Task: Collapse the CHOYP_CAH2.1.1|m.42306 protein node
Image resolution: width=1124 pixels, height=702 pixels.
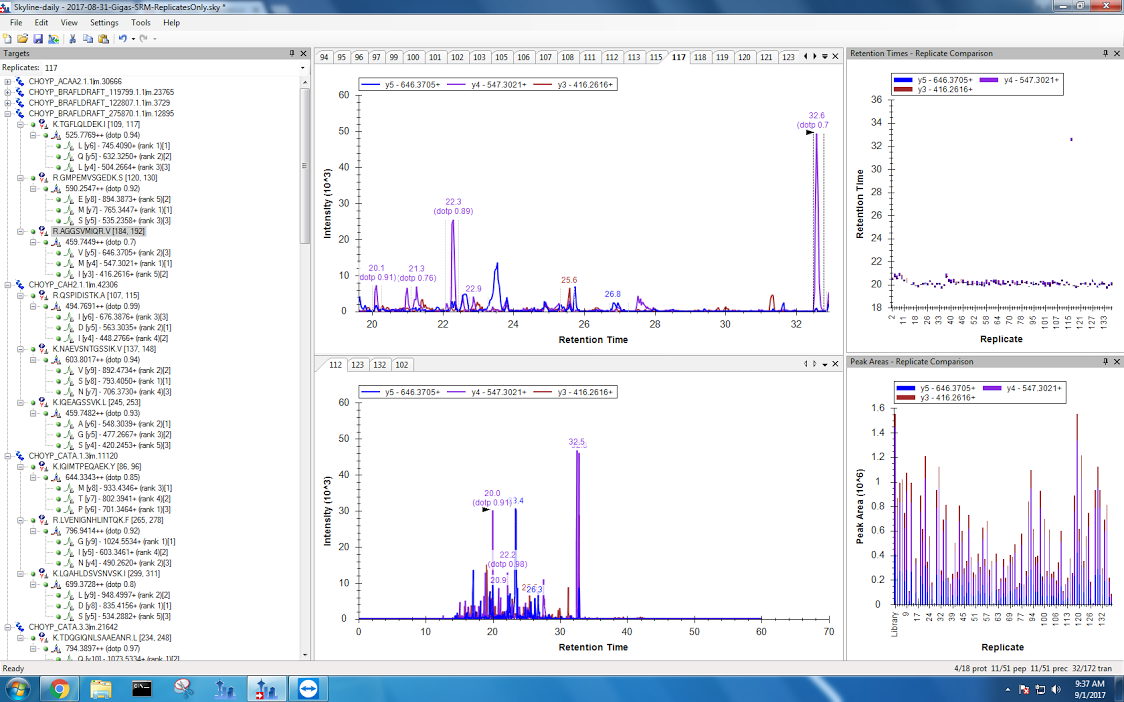Action: click(x=8, y=285)
